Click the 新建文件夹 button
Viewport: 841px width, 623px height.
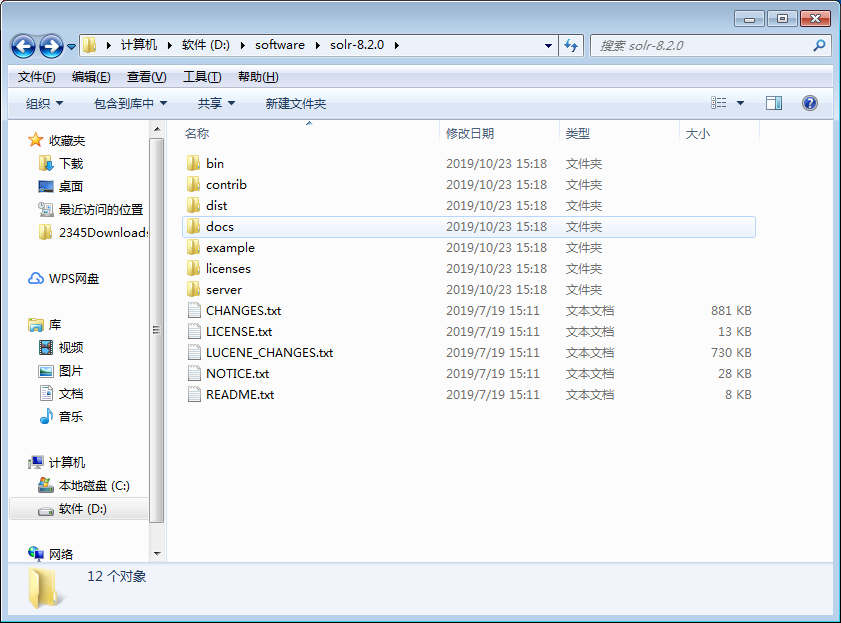tap(296, 103)
